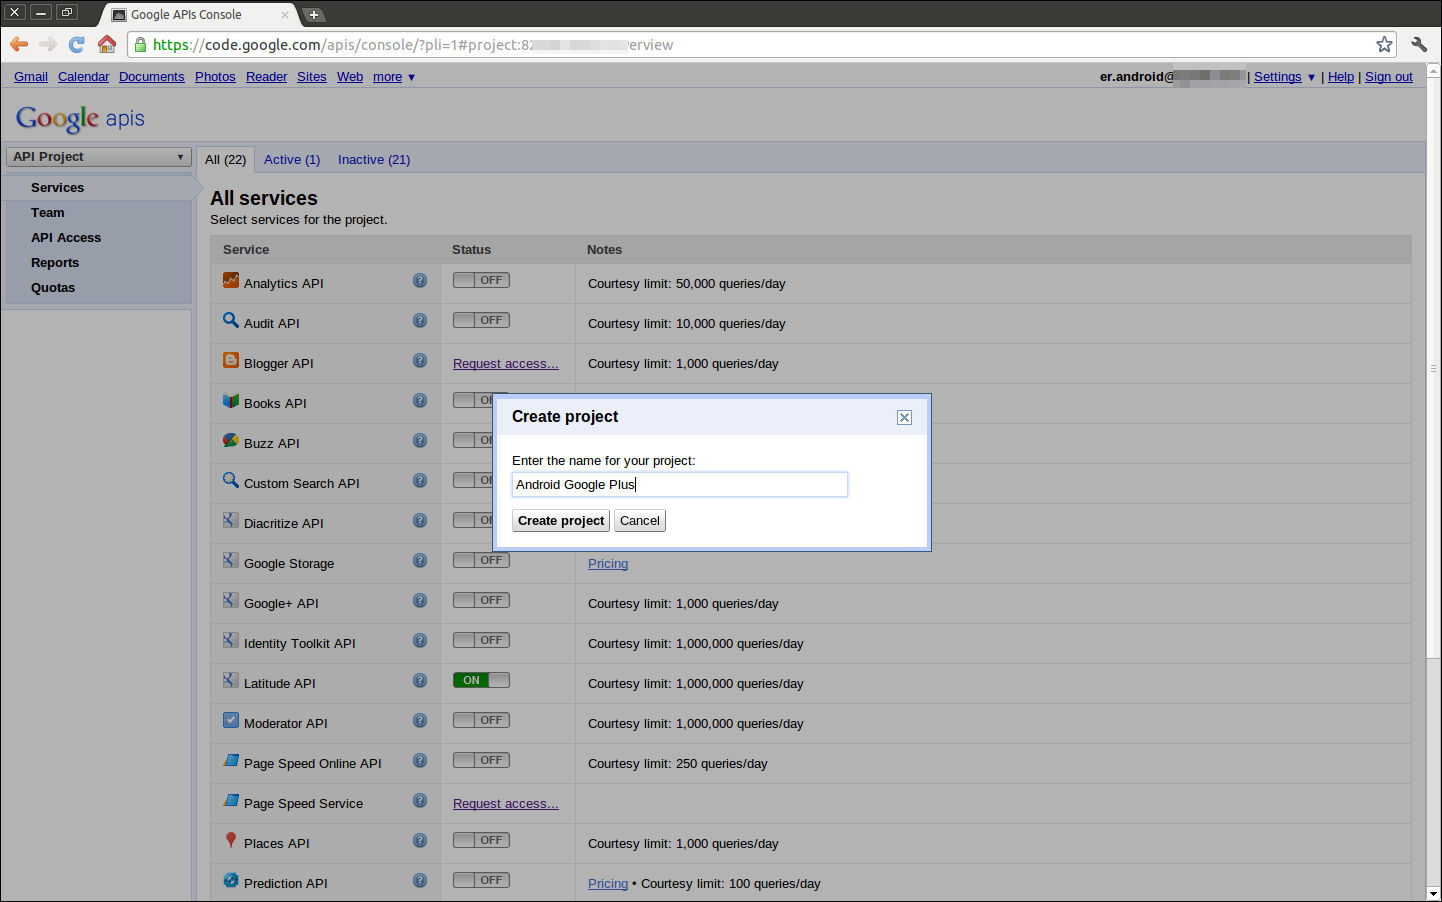Open a new browser tab
Viewport: 1442px width, 902px height.
(313, 14)
